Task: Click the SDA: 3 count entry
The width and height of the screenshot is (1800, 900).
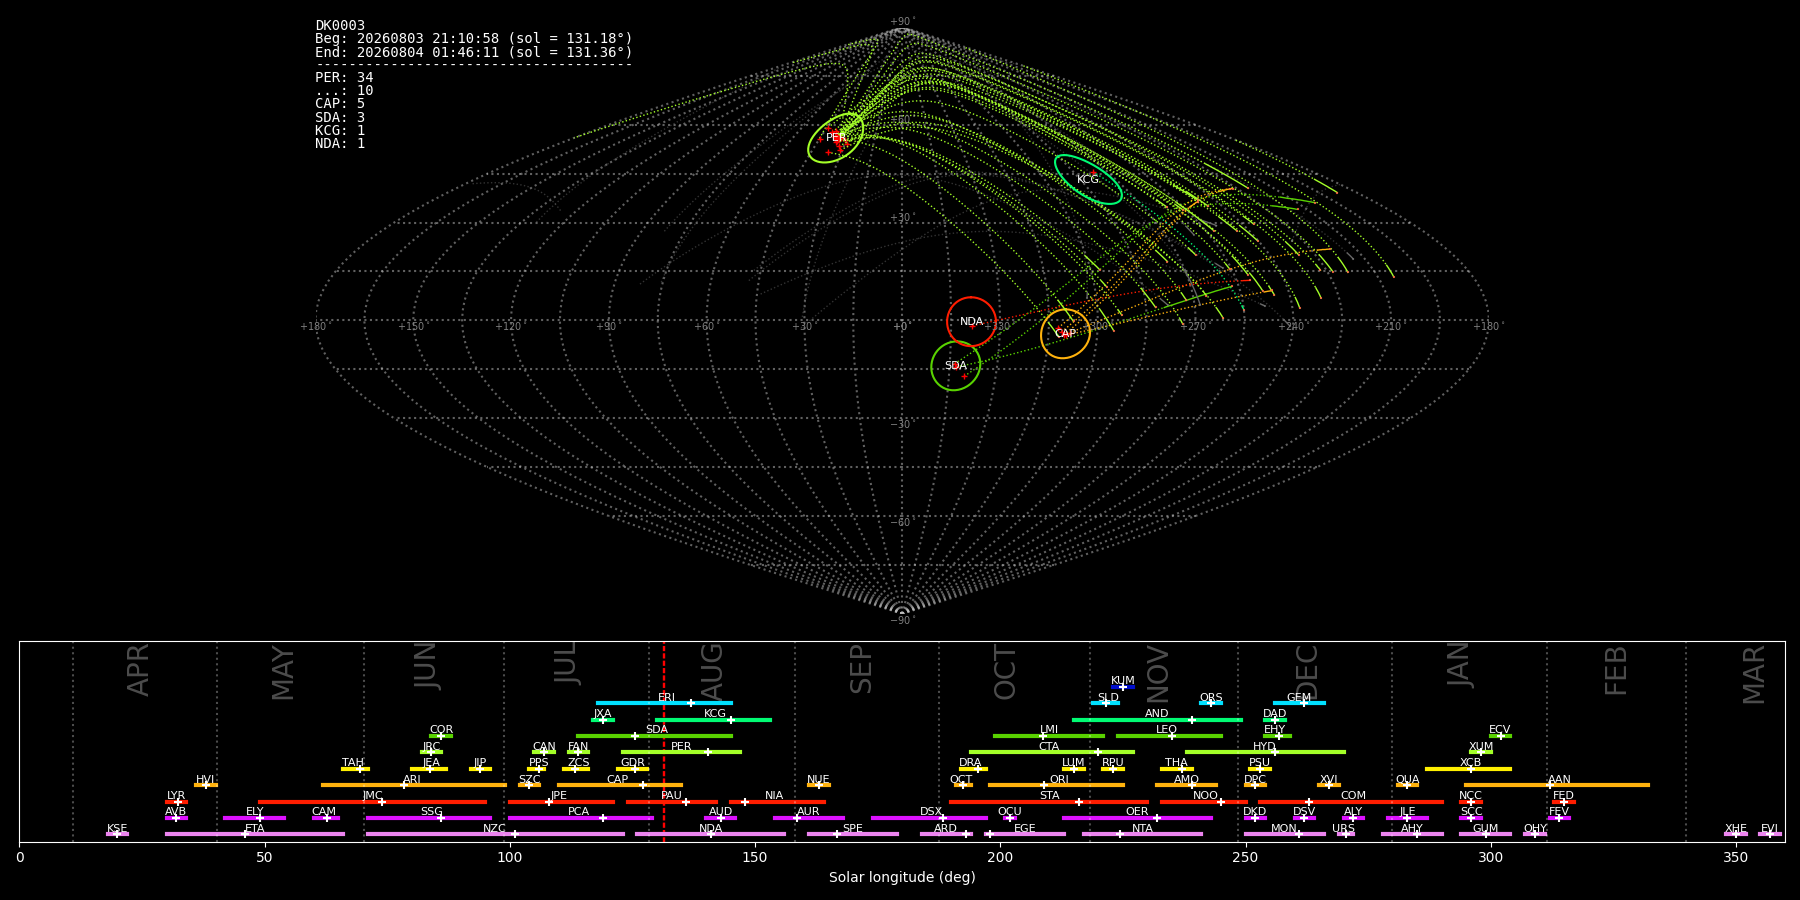Action: pos(340,118)
